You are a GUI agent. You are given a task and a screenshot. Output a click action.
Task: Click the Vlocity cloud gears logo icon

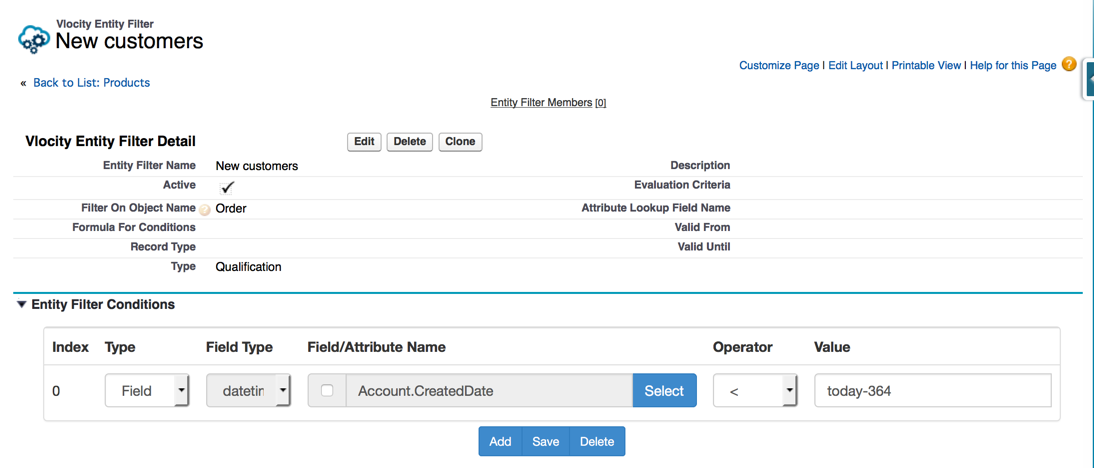click(35, 38)
